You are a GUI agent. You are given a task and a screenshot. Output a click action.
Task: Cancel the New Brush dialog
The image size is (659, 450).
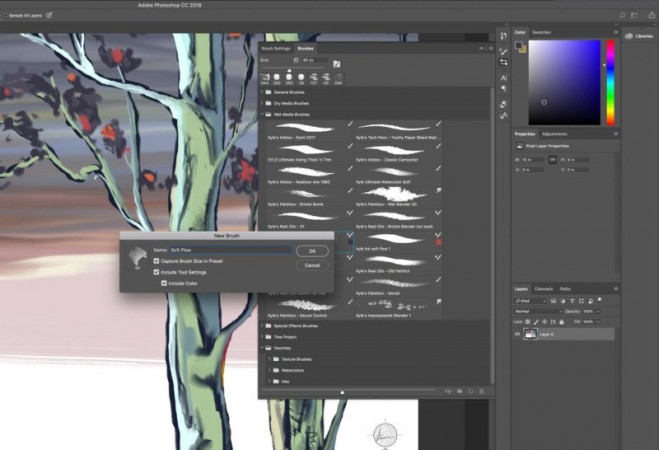[x=312, y=265]
